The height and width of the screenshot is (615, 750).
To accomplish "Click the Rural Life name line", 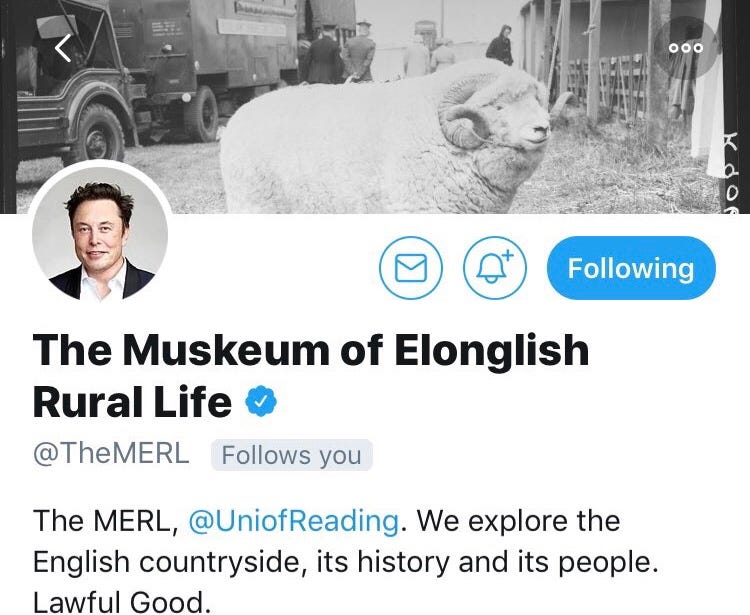I will click(x=132, y=402).
